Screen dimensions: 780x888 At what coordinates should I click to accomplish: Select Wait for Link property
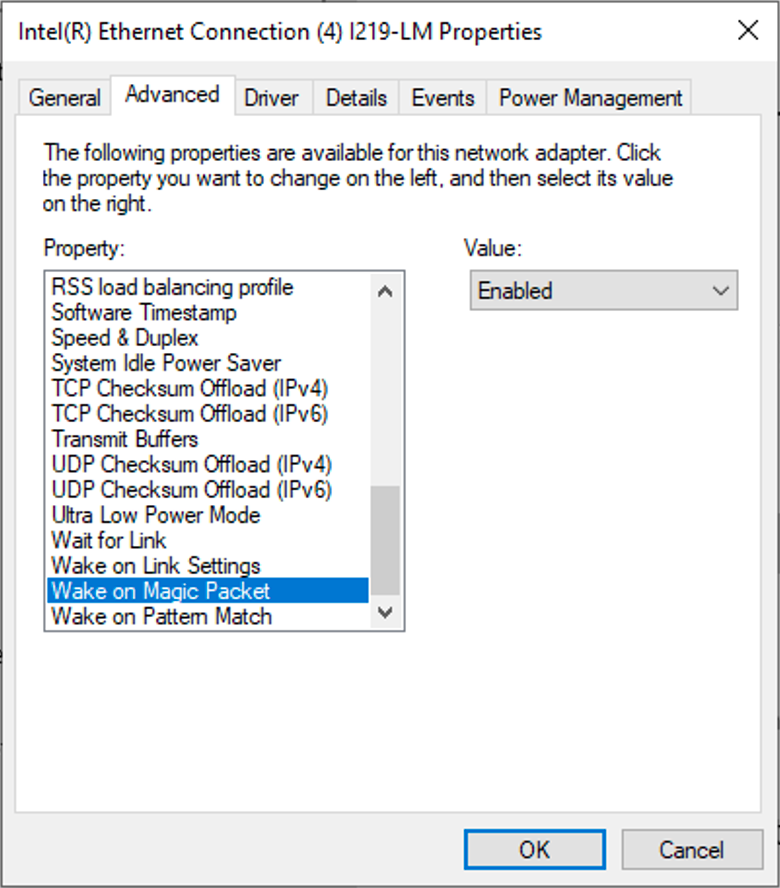(x=208, y=540)
